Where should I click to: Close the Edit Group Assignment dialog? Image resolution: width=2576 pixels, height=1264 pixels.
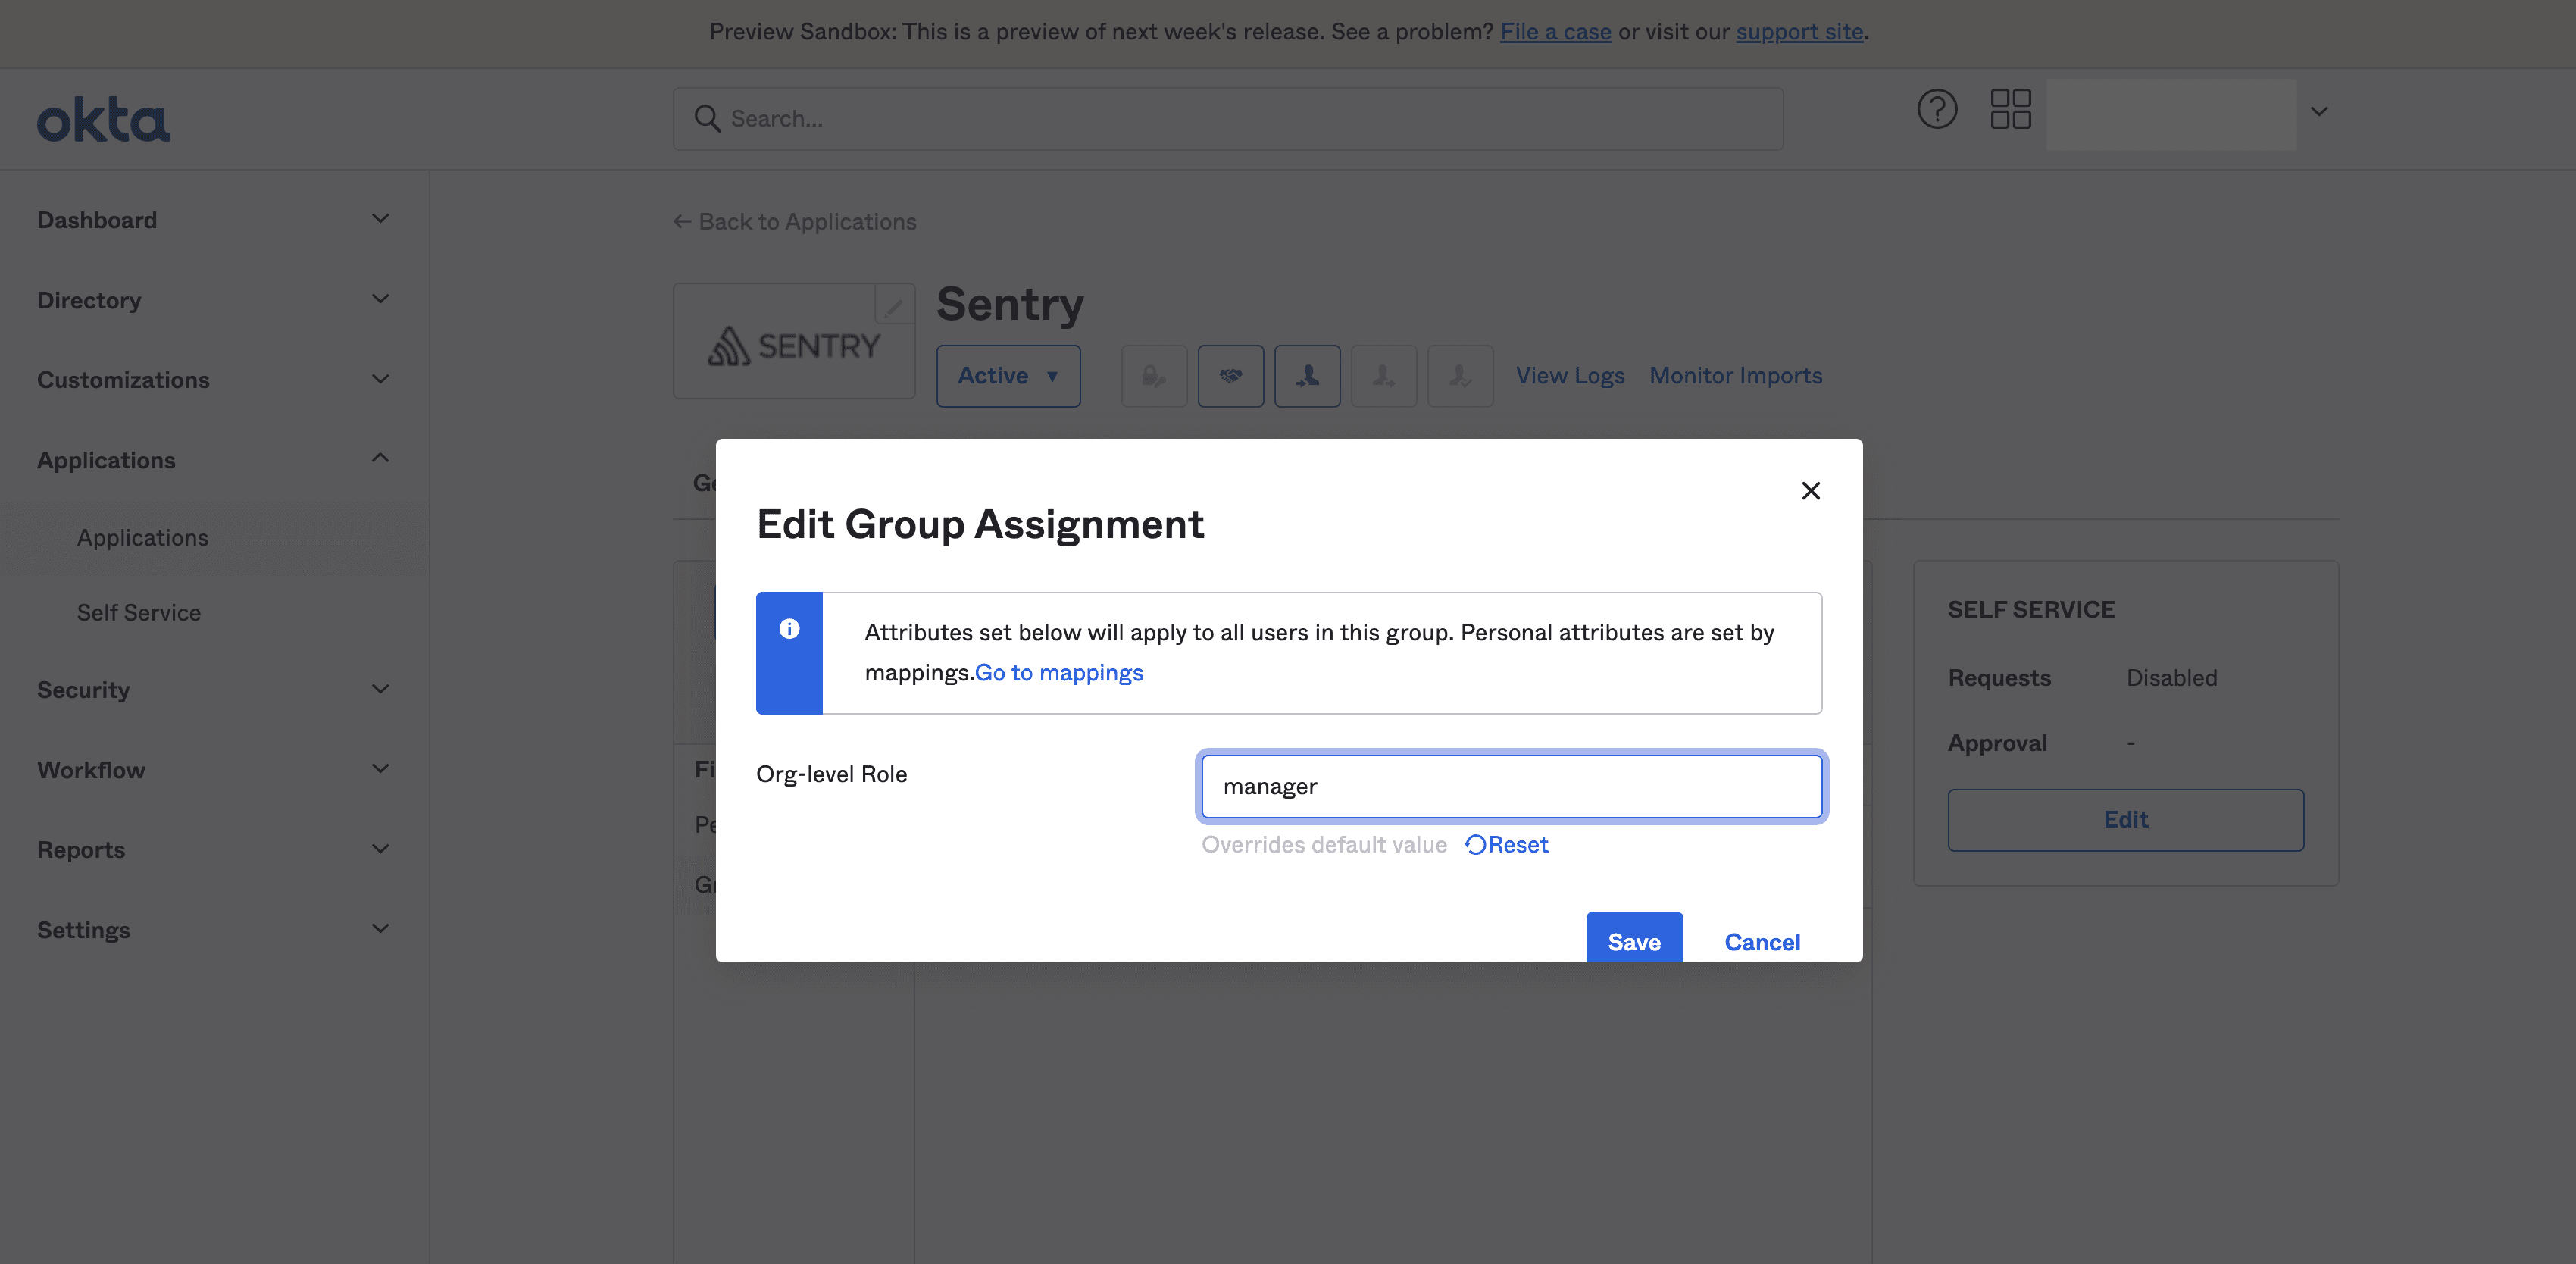coord(1810,490)
